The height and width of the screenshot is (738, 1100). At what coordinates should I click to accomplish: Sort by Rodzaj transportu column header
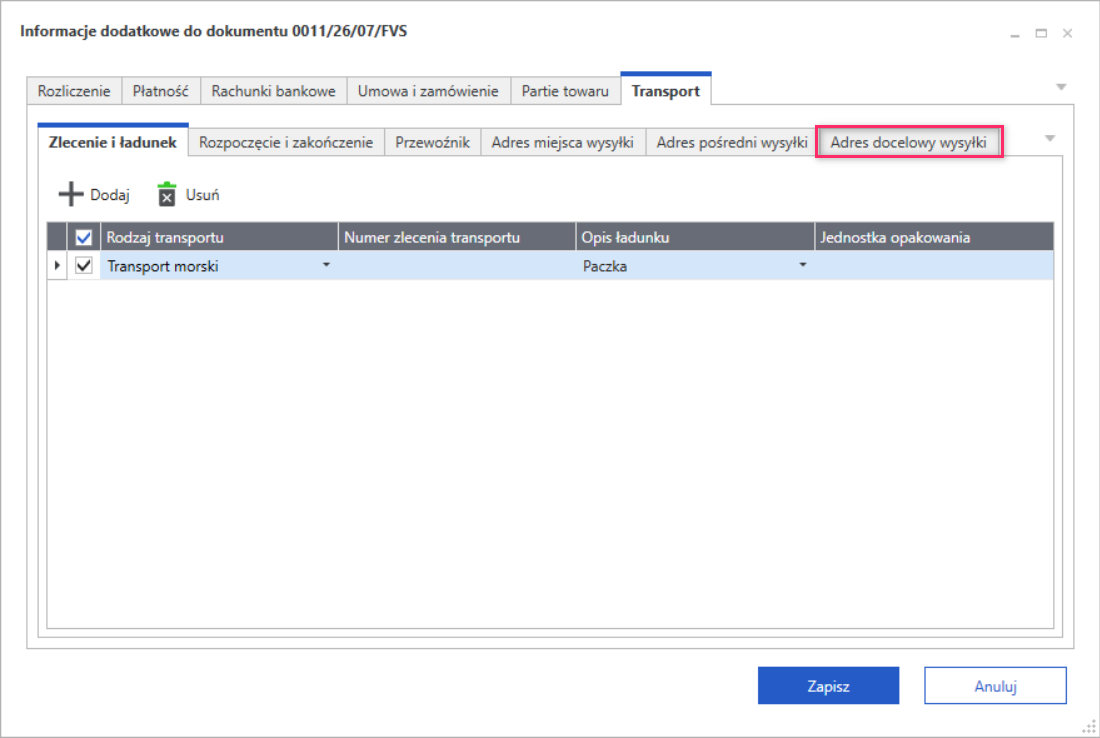tap(220, 237)
